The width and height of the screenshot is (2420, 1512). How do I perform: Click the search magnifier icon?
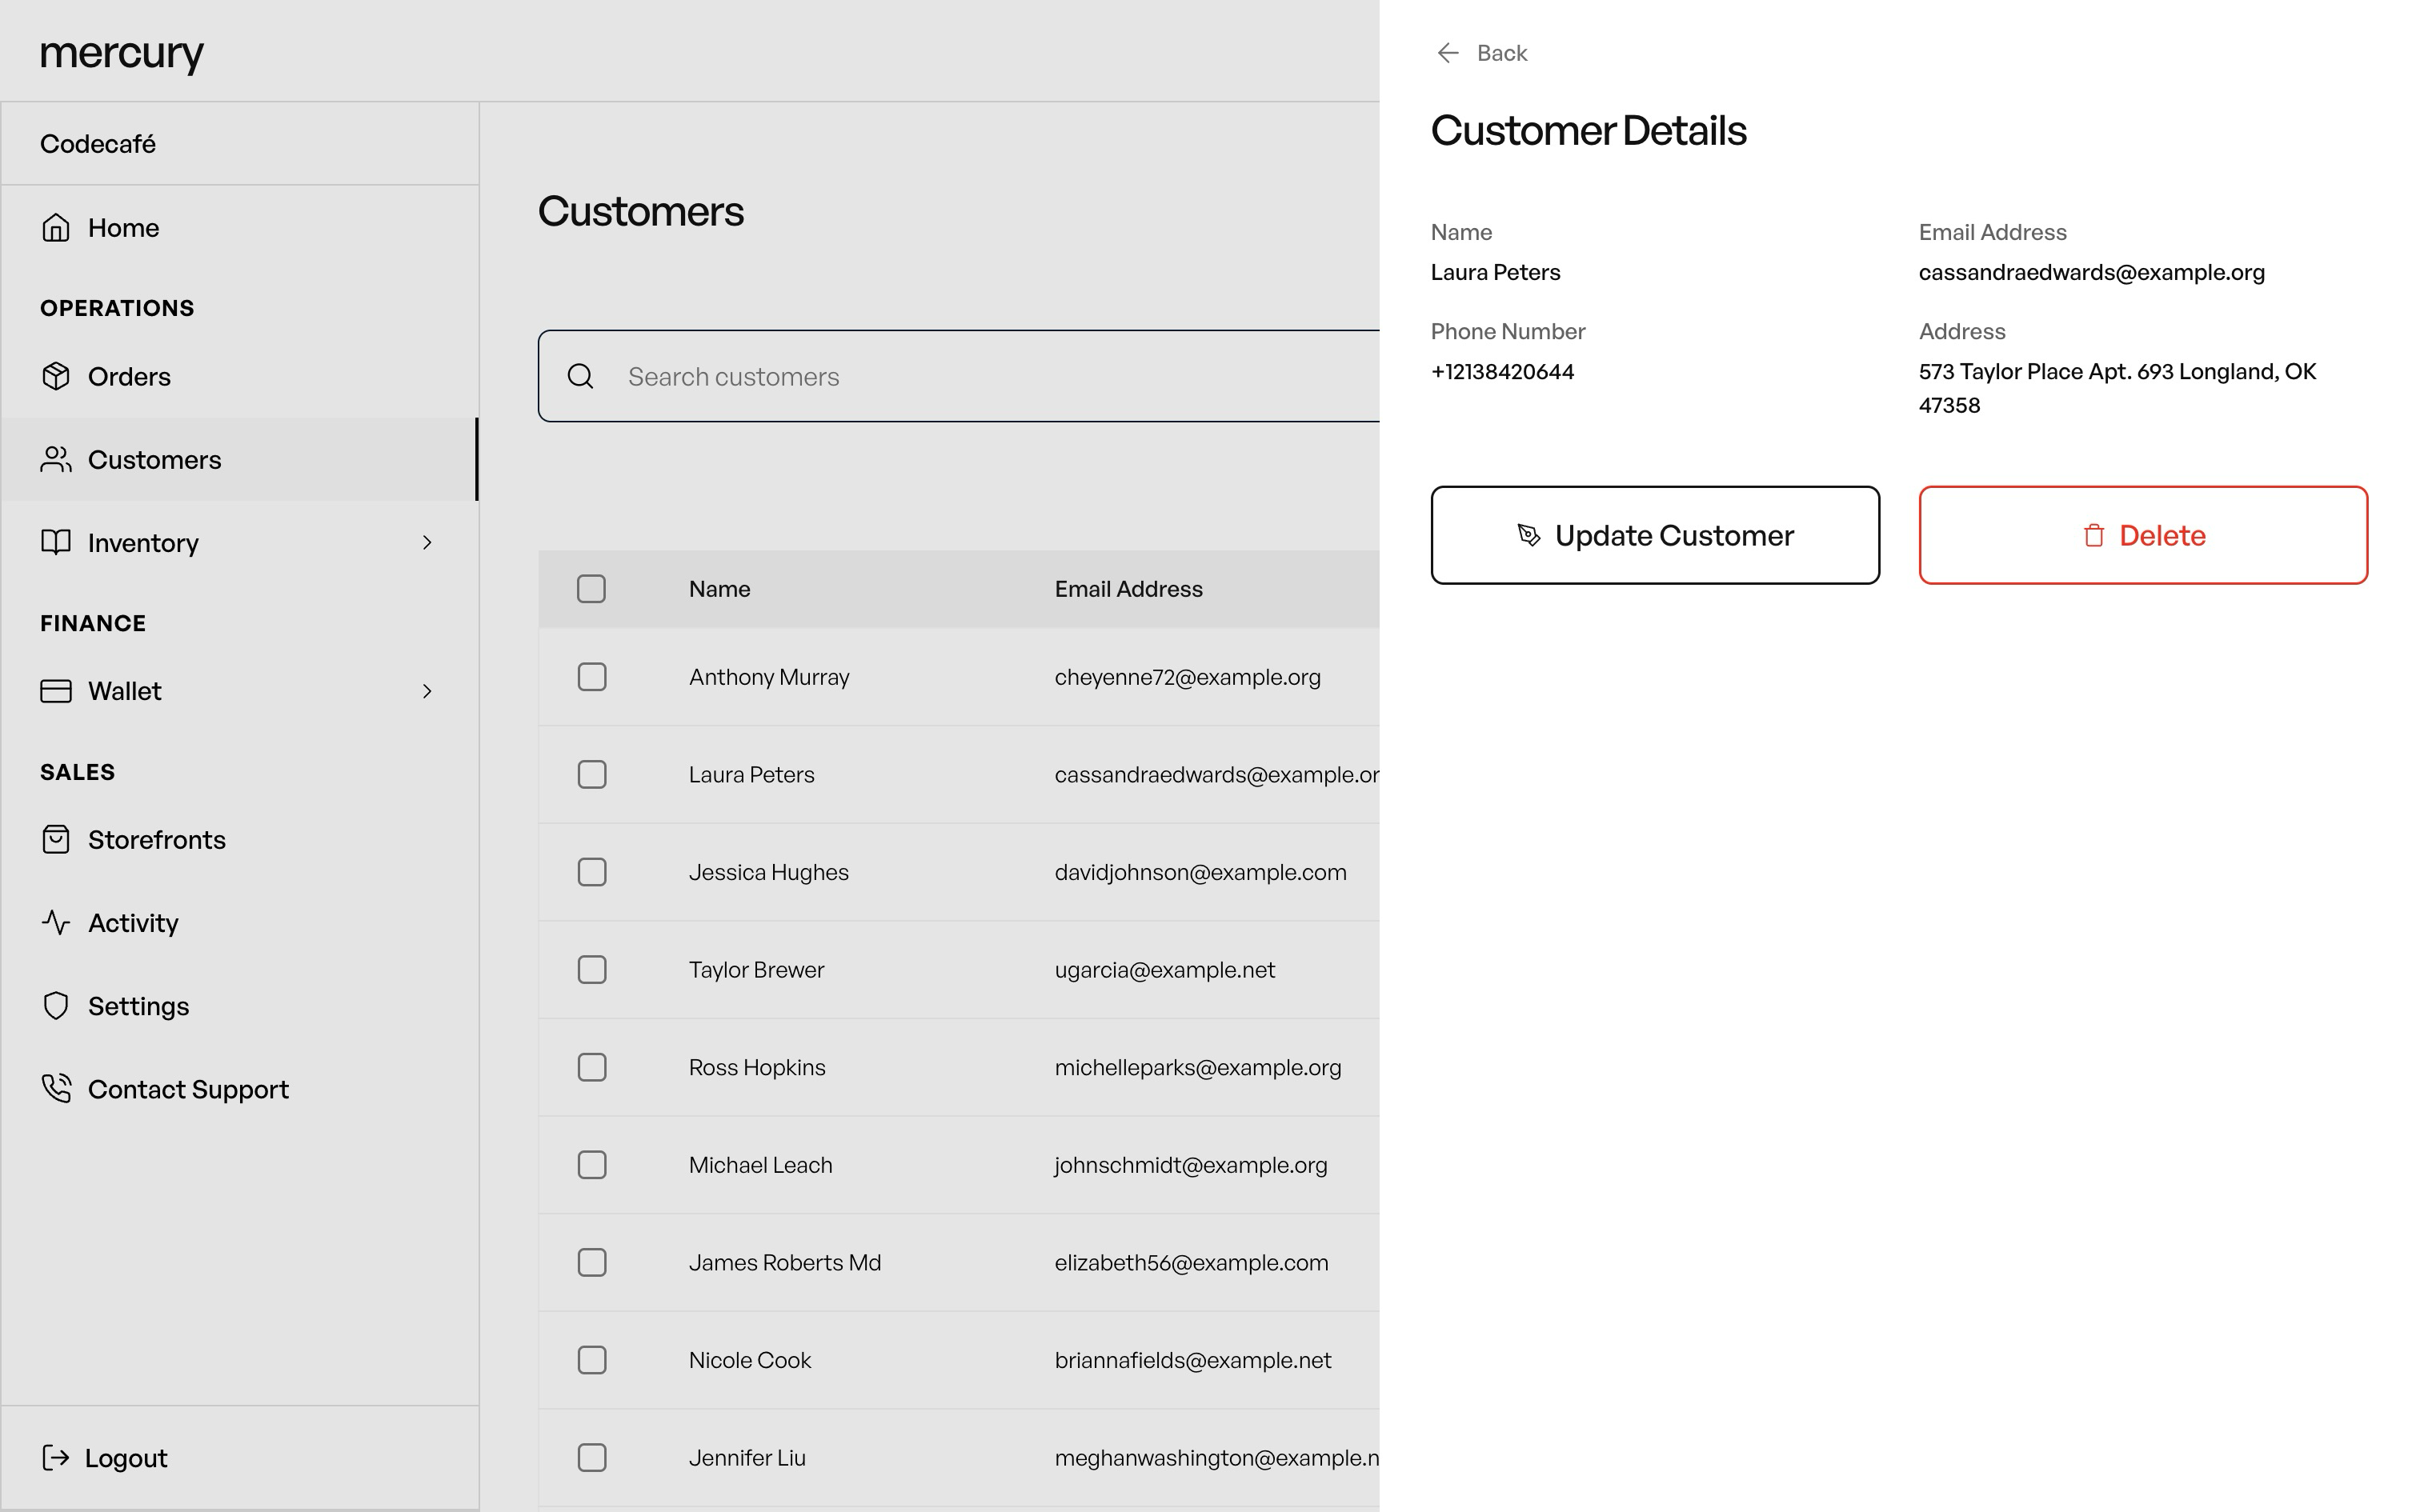tap(580, 376)
